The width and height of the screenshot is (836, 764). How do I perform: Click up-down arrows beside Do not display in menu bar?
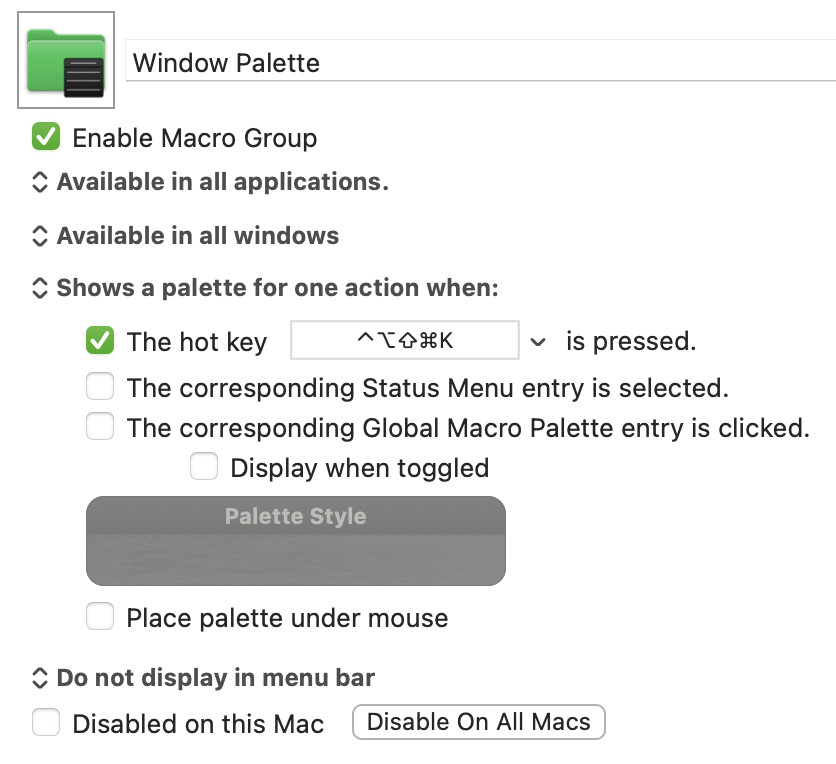40,678
